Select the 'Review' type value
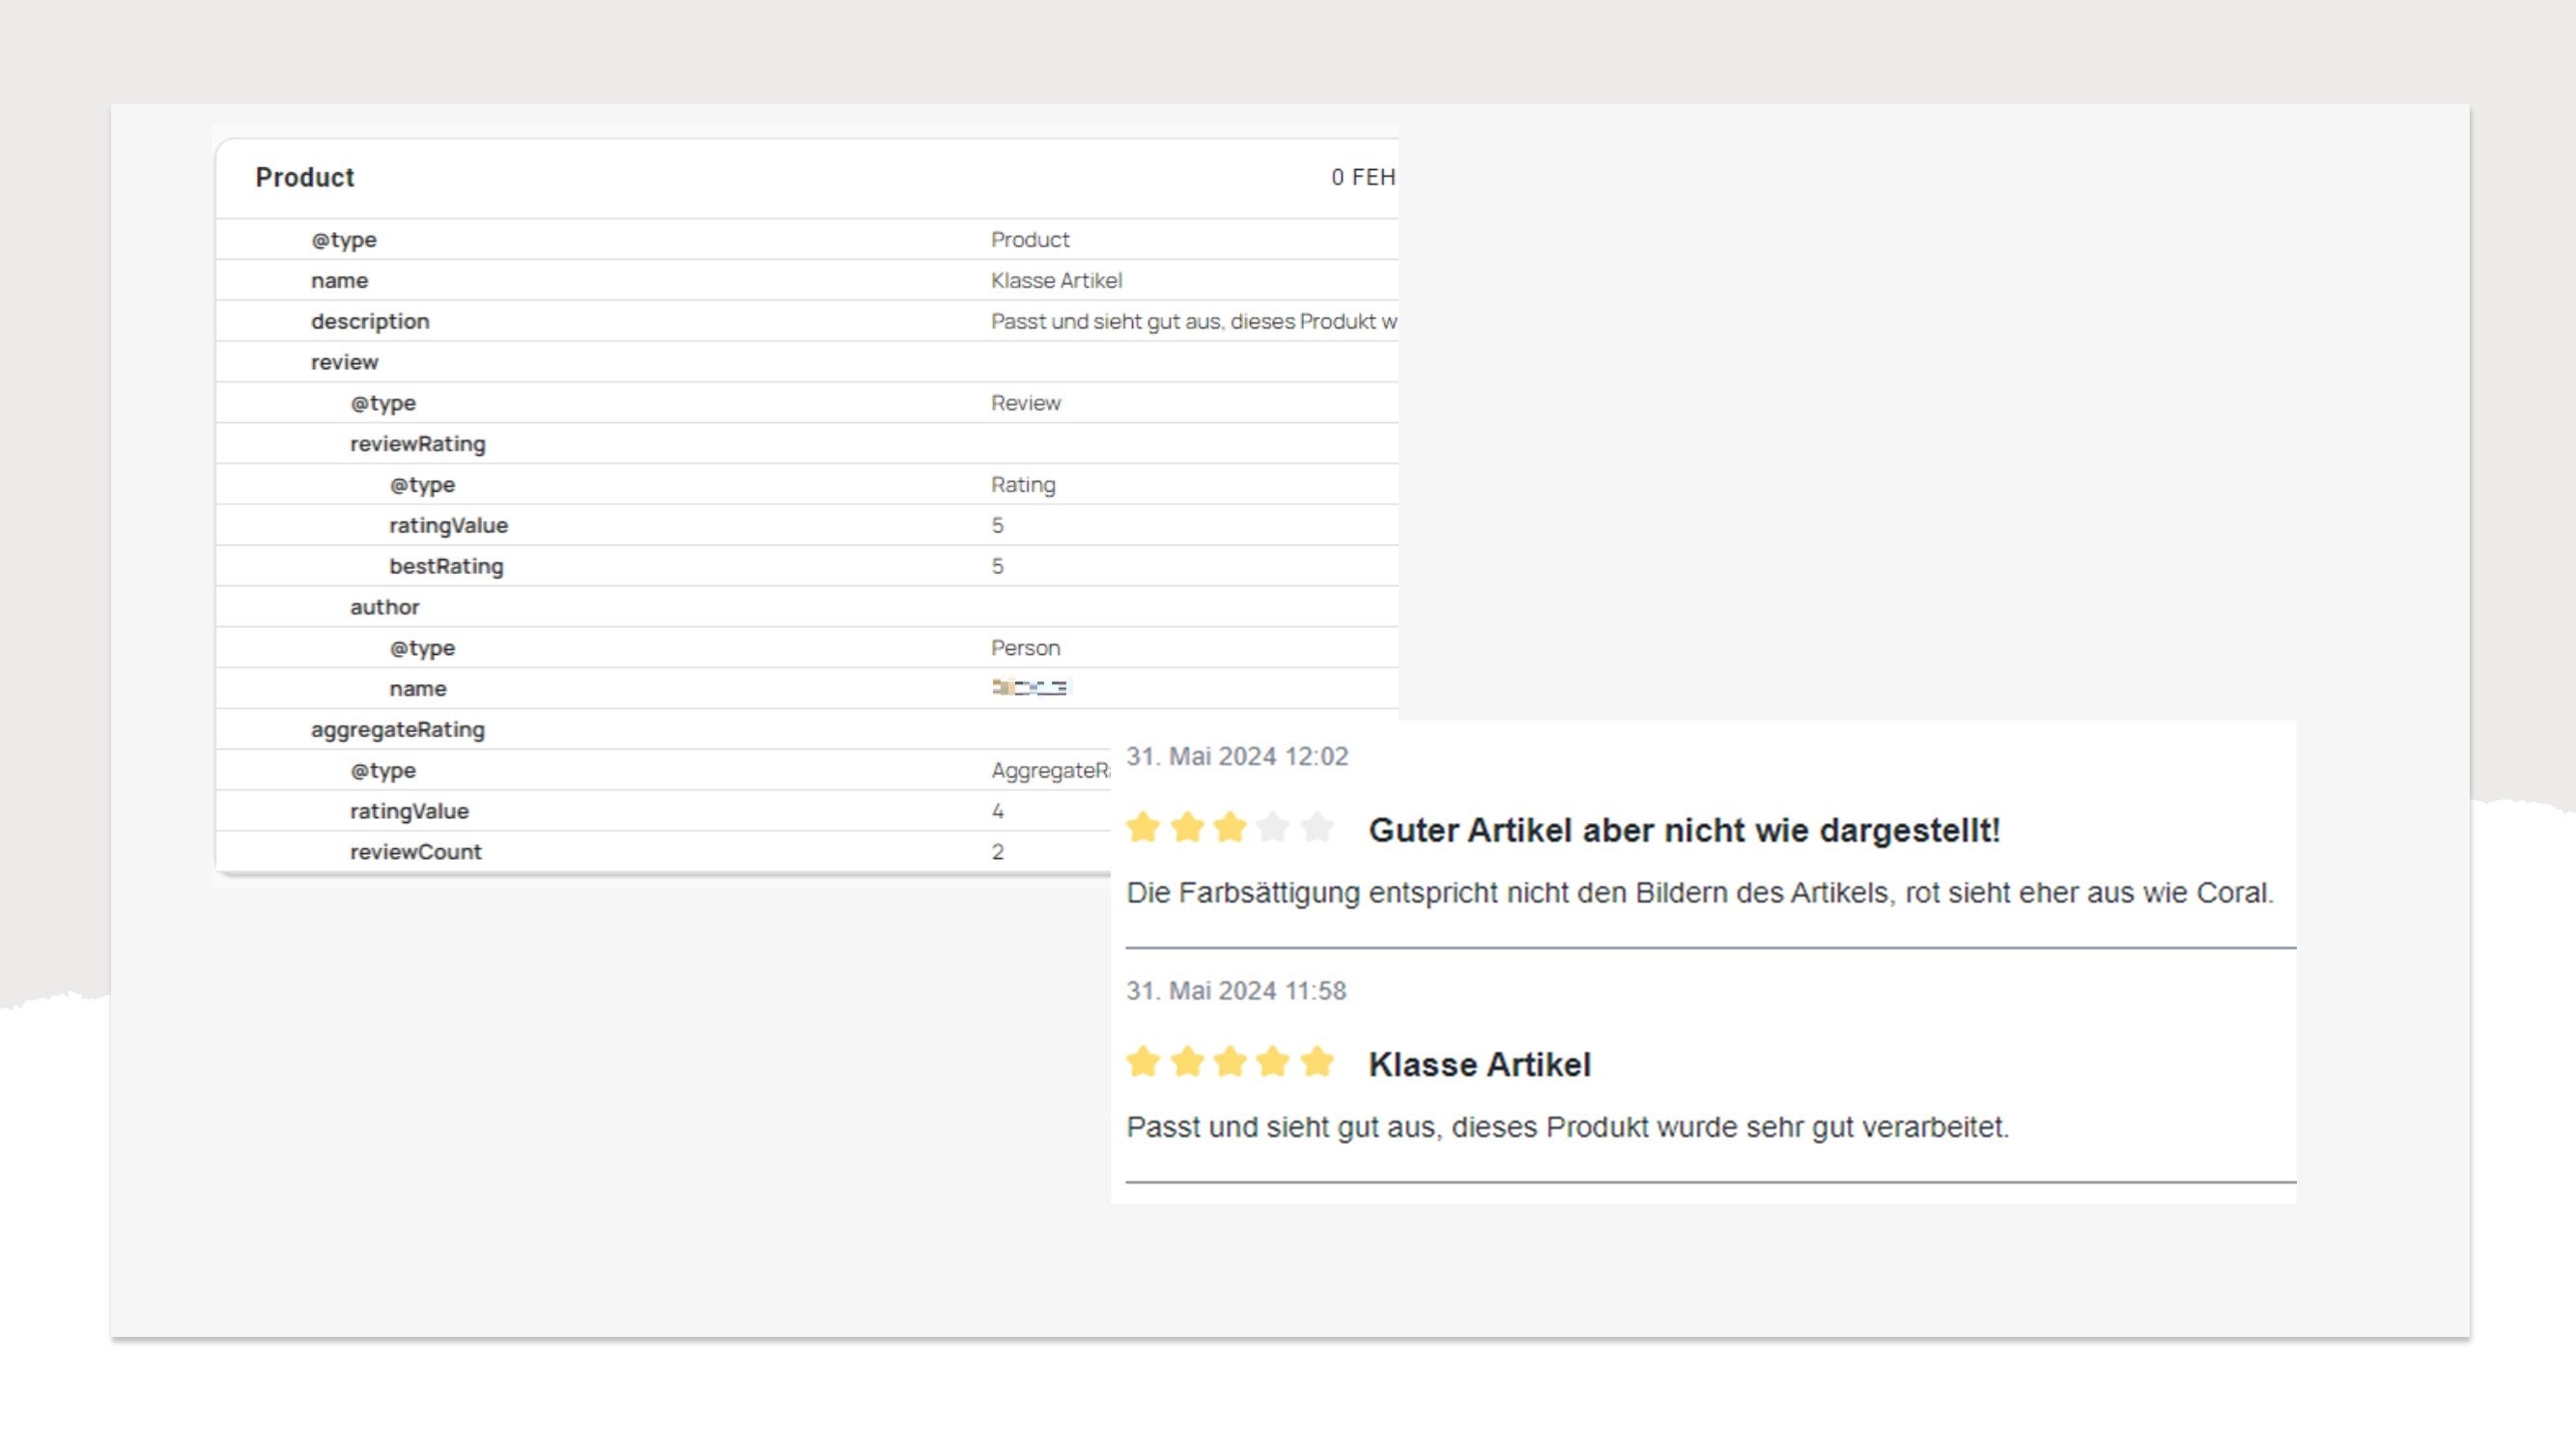 (x=1026, y=403)
